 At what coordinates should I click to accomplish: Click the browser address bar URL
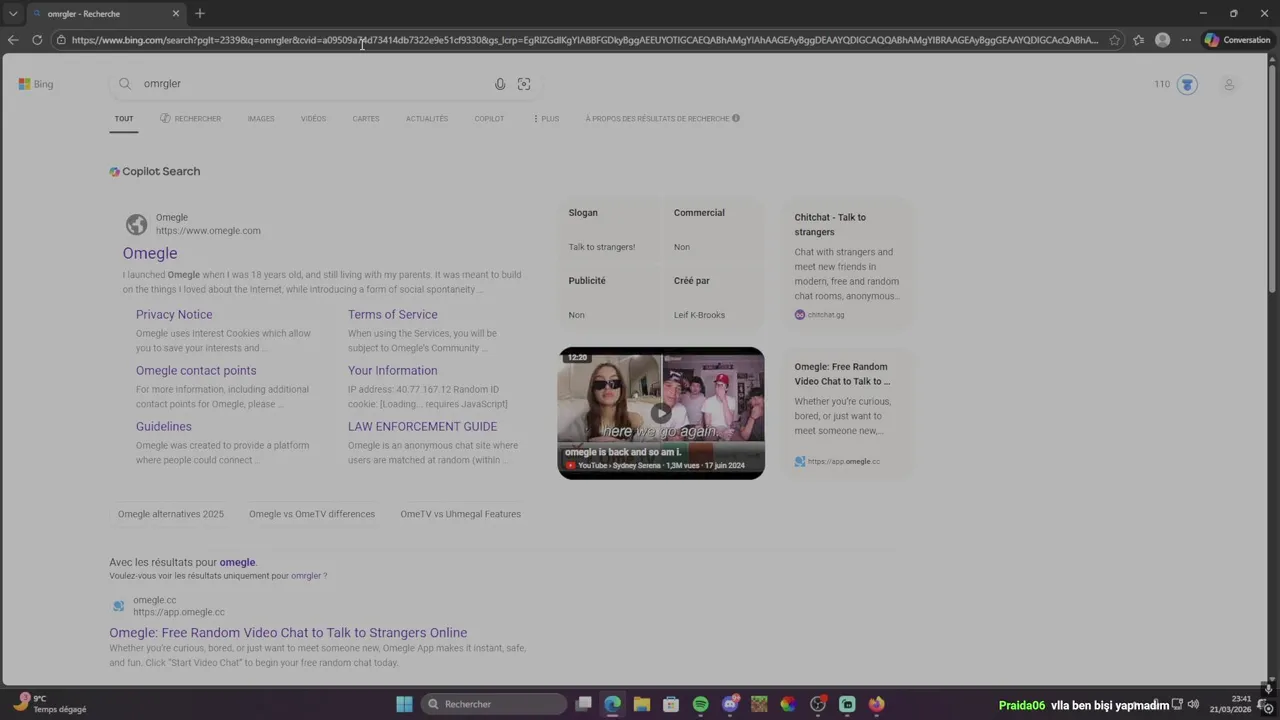click(x=585, y=40)
